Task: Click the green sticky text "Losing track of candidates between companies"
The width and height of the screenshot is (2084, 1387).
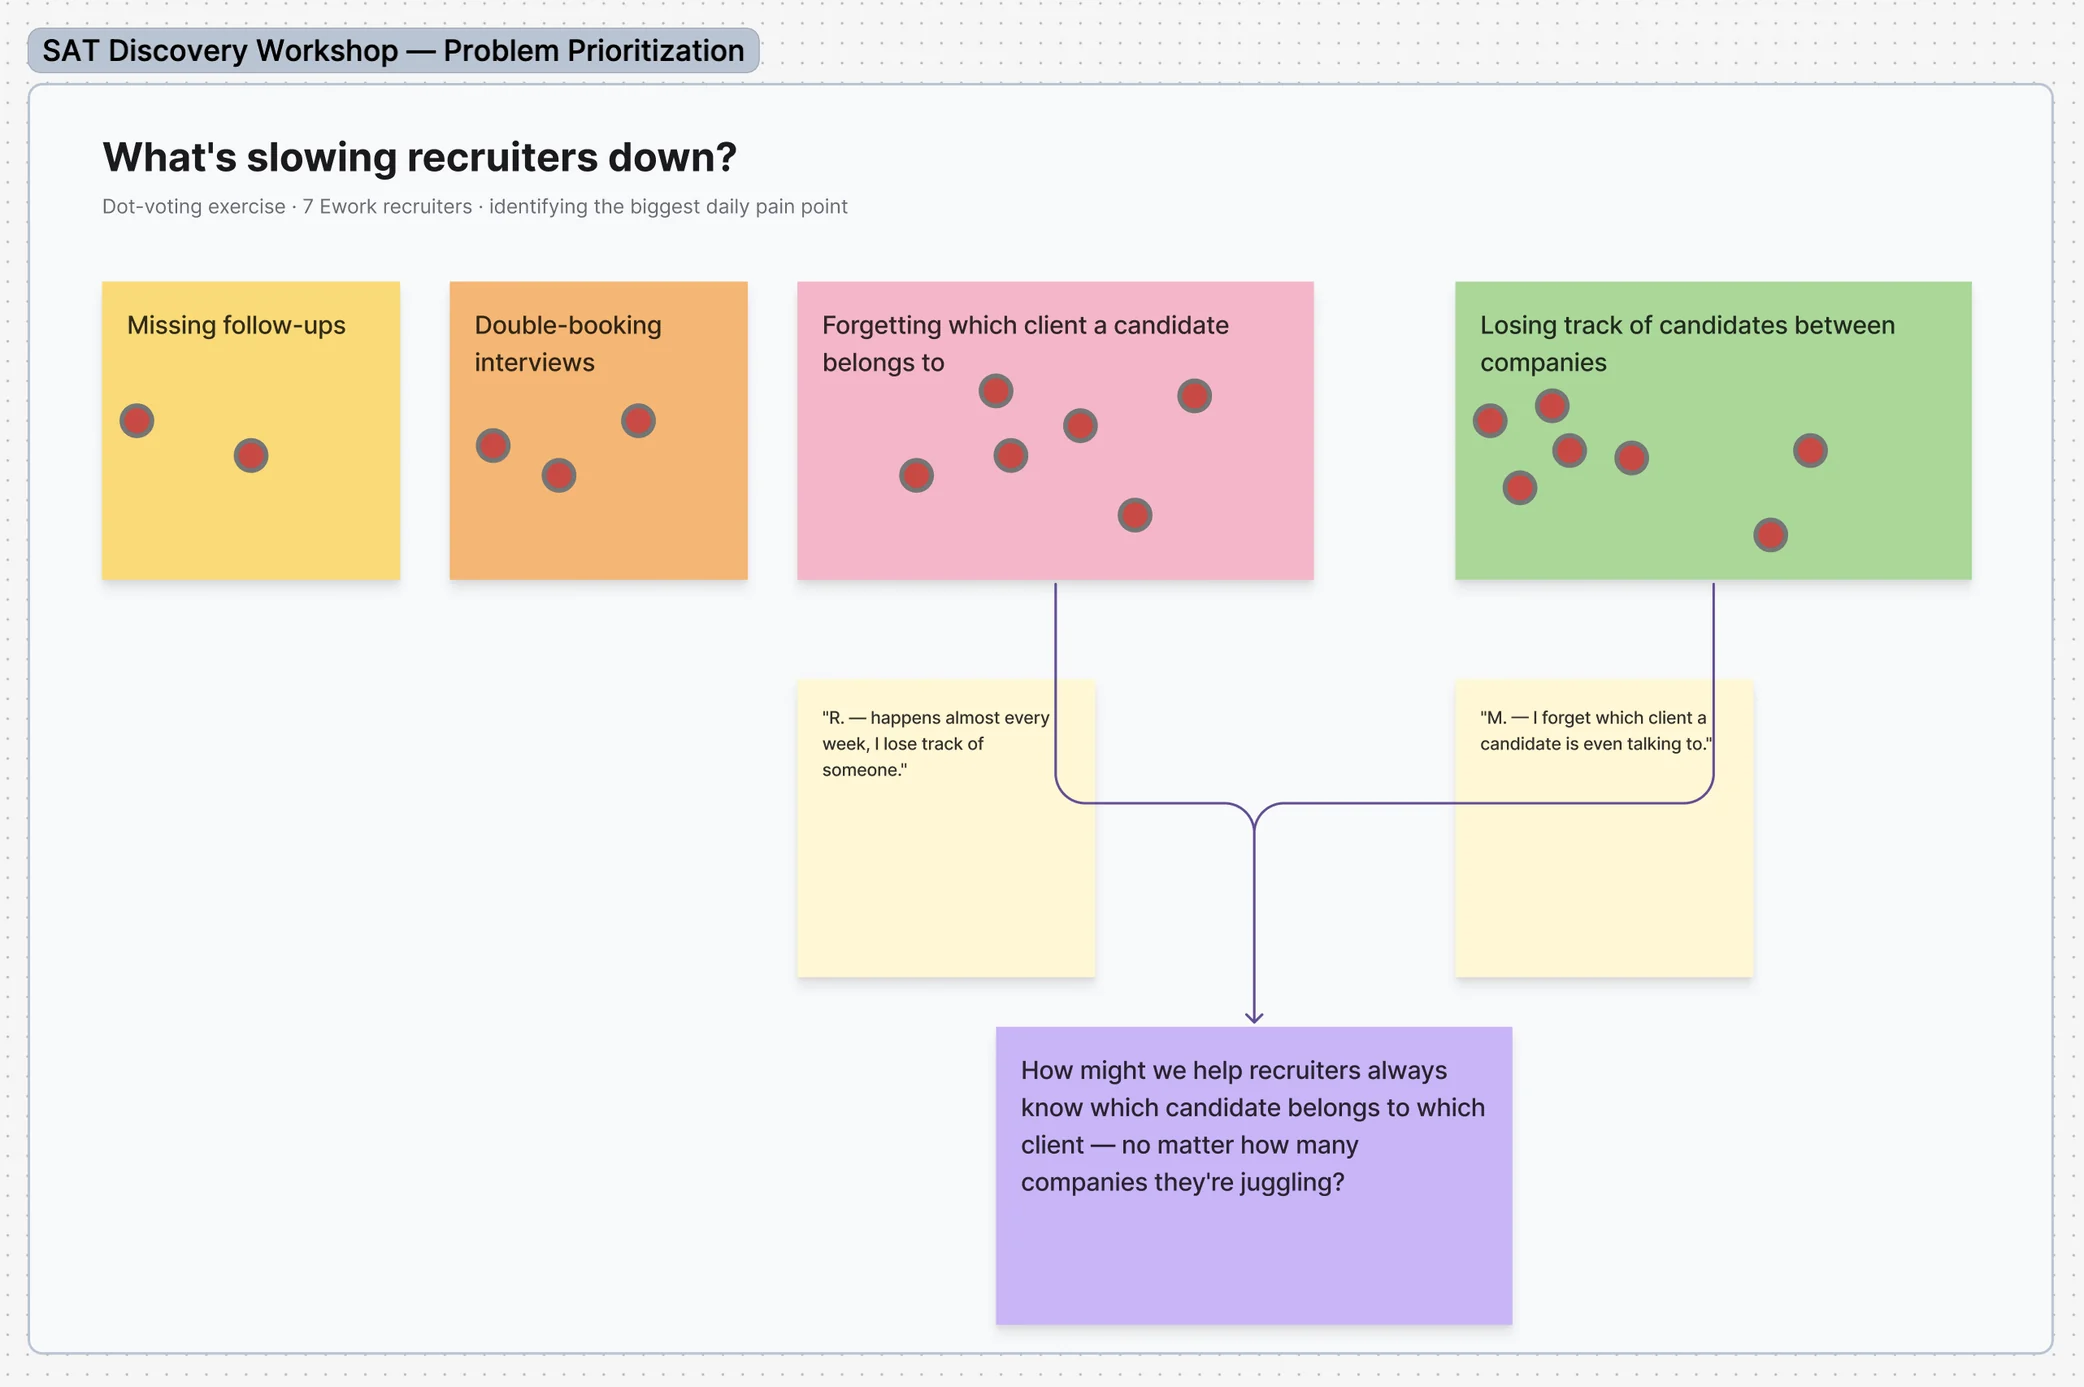Action: pyautogui.click(x=1687, y=343)
